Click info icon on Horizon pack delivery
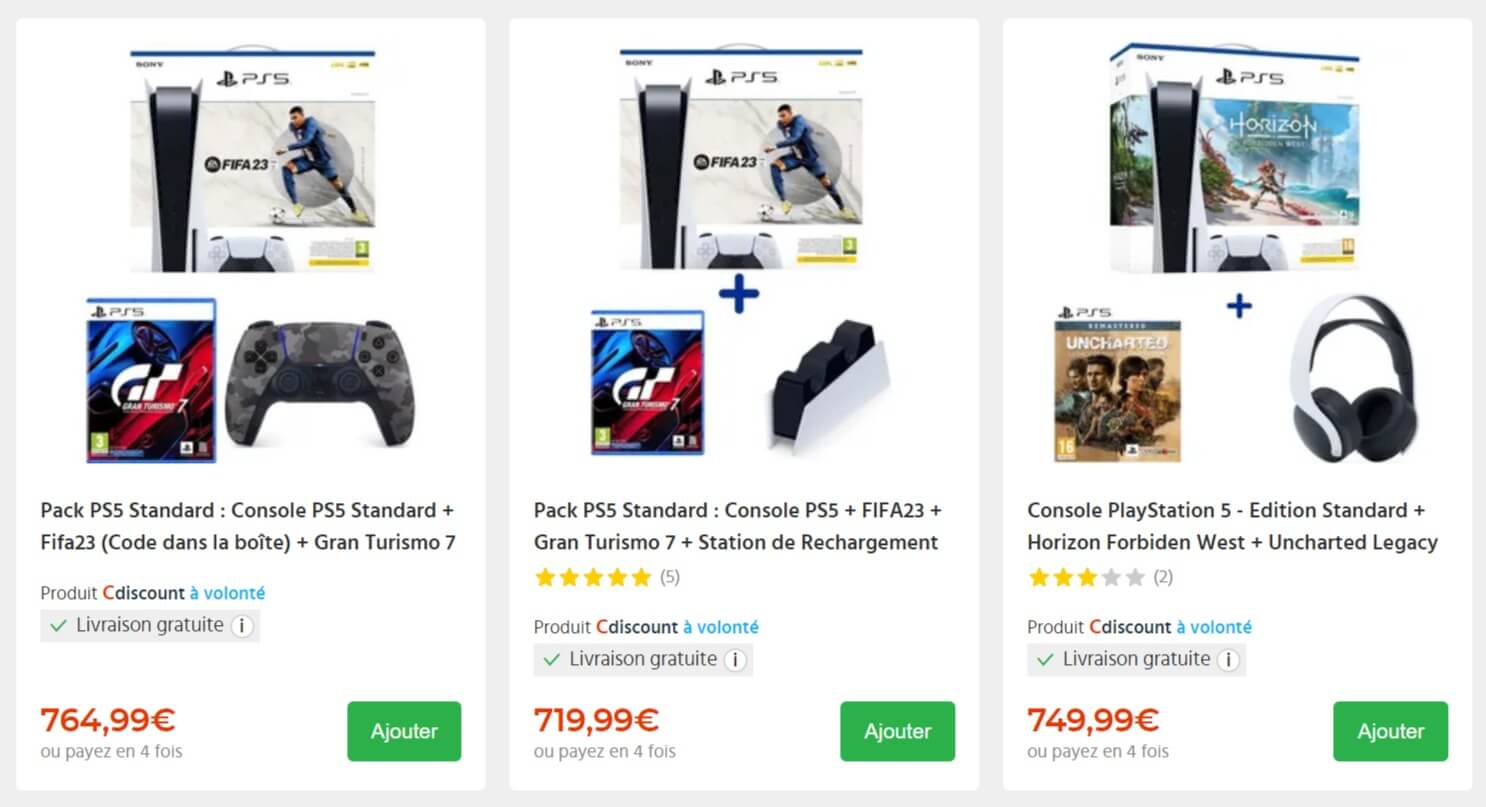Viewport: 1486px width, 807px height. pyautogui.click(x=1228, y=660)
